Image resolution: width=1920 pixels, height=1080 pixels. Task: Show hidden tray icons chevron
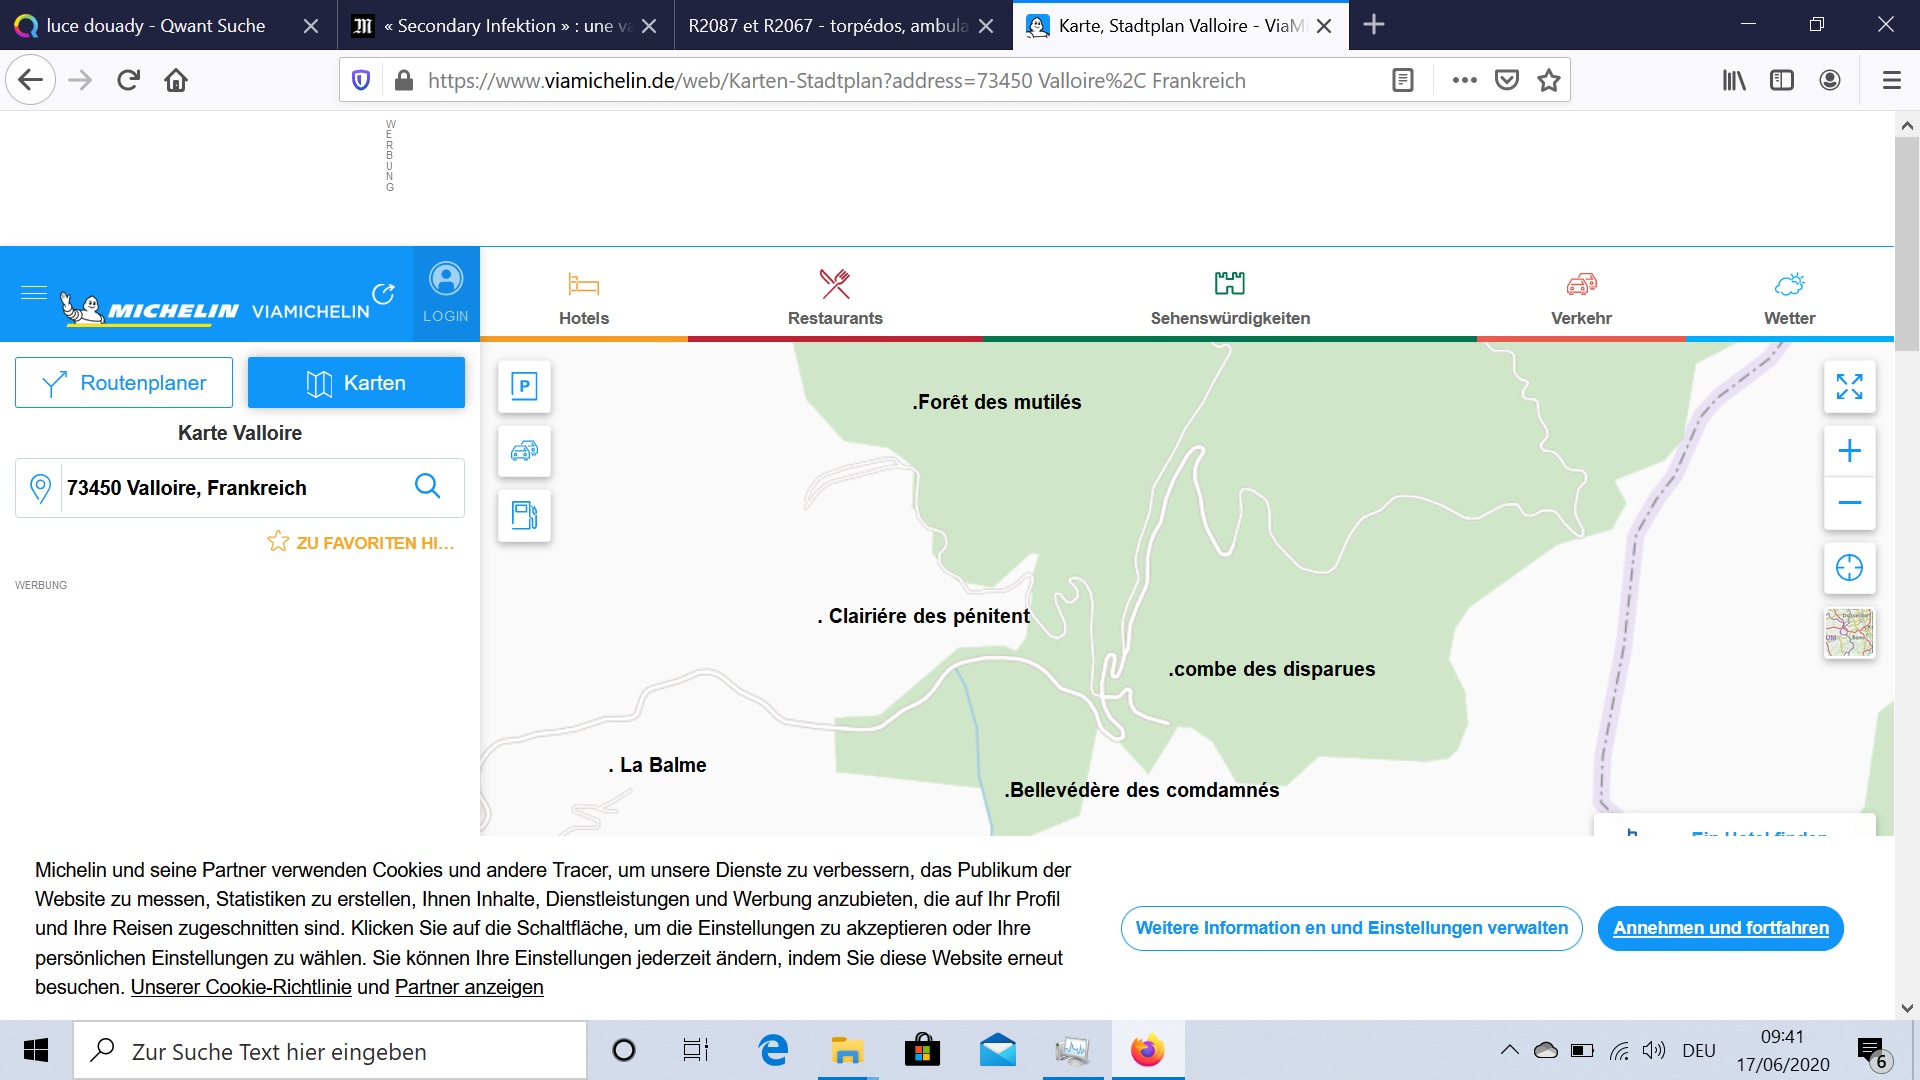click(1509, 1050)
